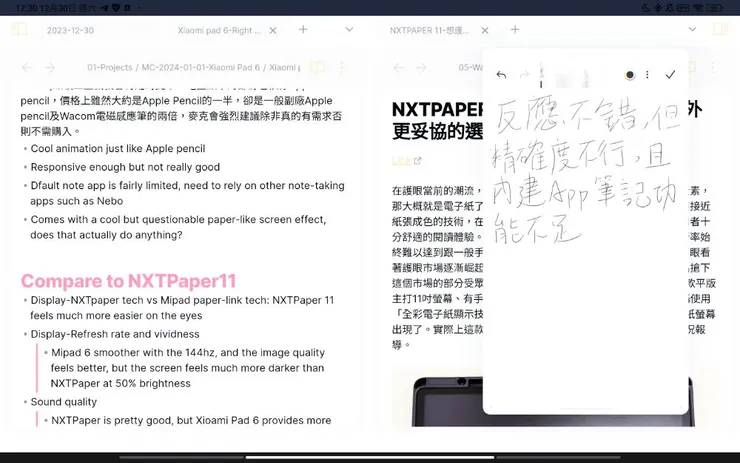
Task: Open the Link under the NXTPAPER title
Action: (x=406, y=160)
